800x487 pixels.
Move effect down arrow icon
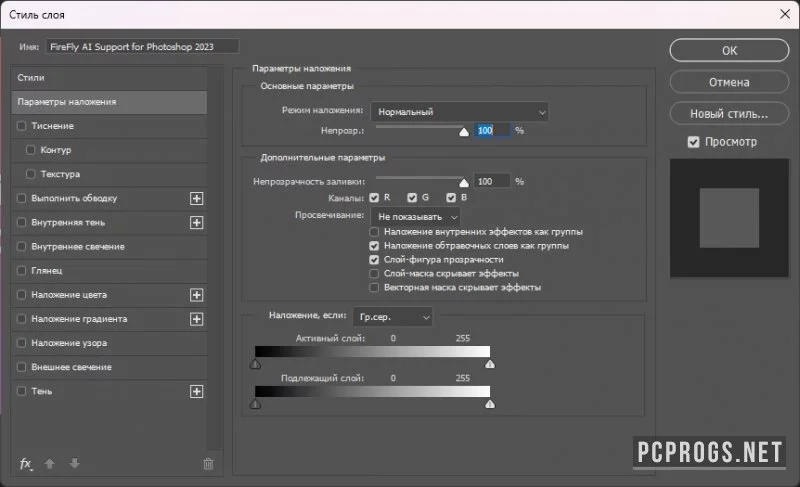tap(74, 464)
